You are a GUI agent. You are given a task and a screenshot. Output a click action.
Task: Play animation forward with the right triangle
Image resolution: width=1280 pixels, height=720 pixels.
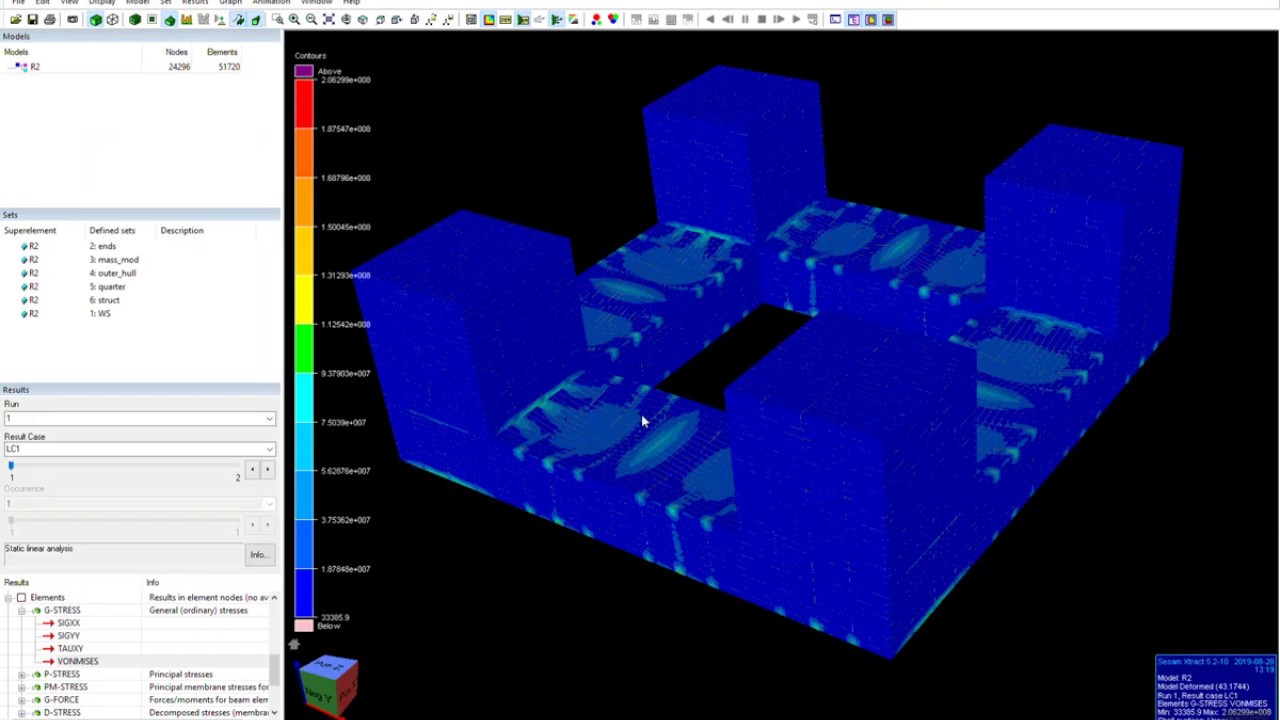(x=796, y=19)
